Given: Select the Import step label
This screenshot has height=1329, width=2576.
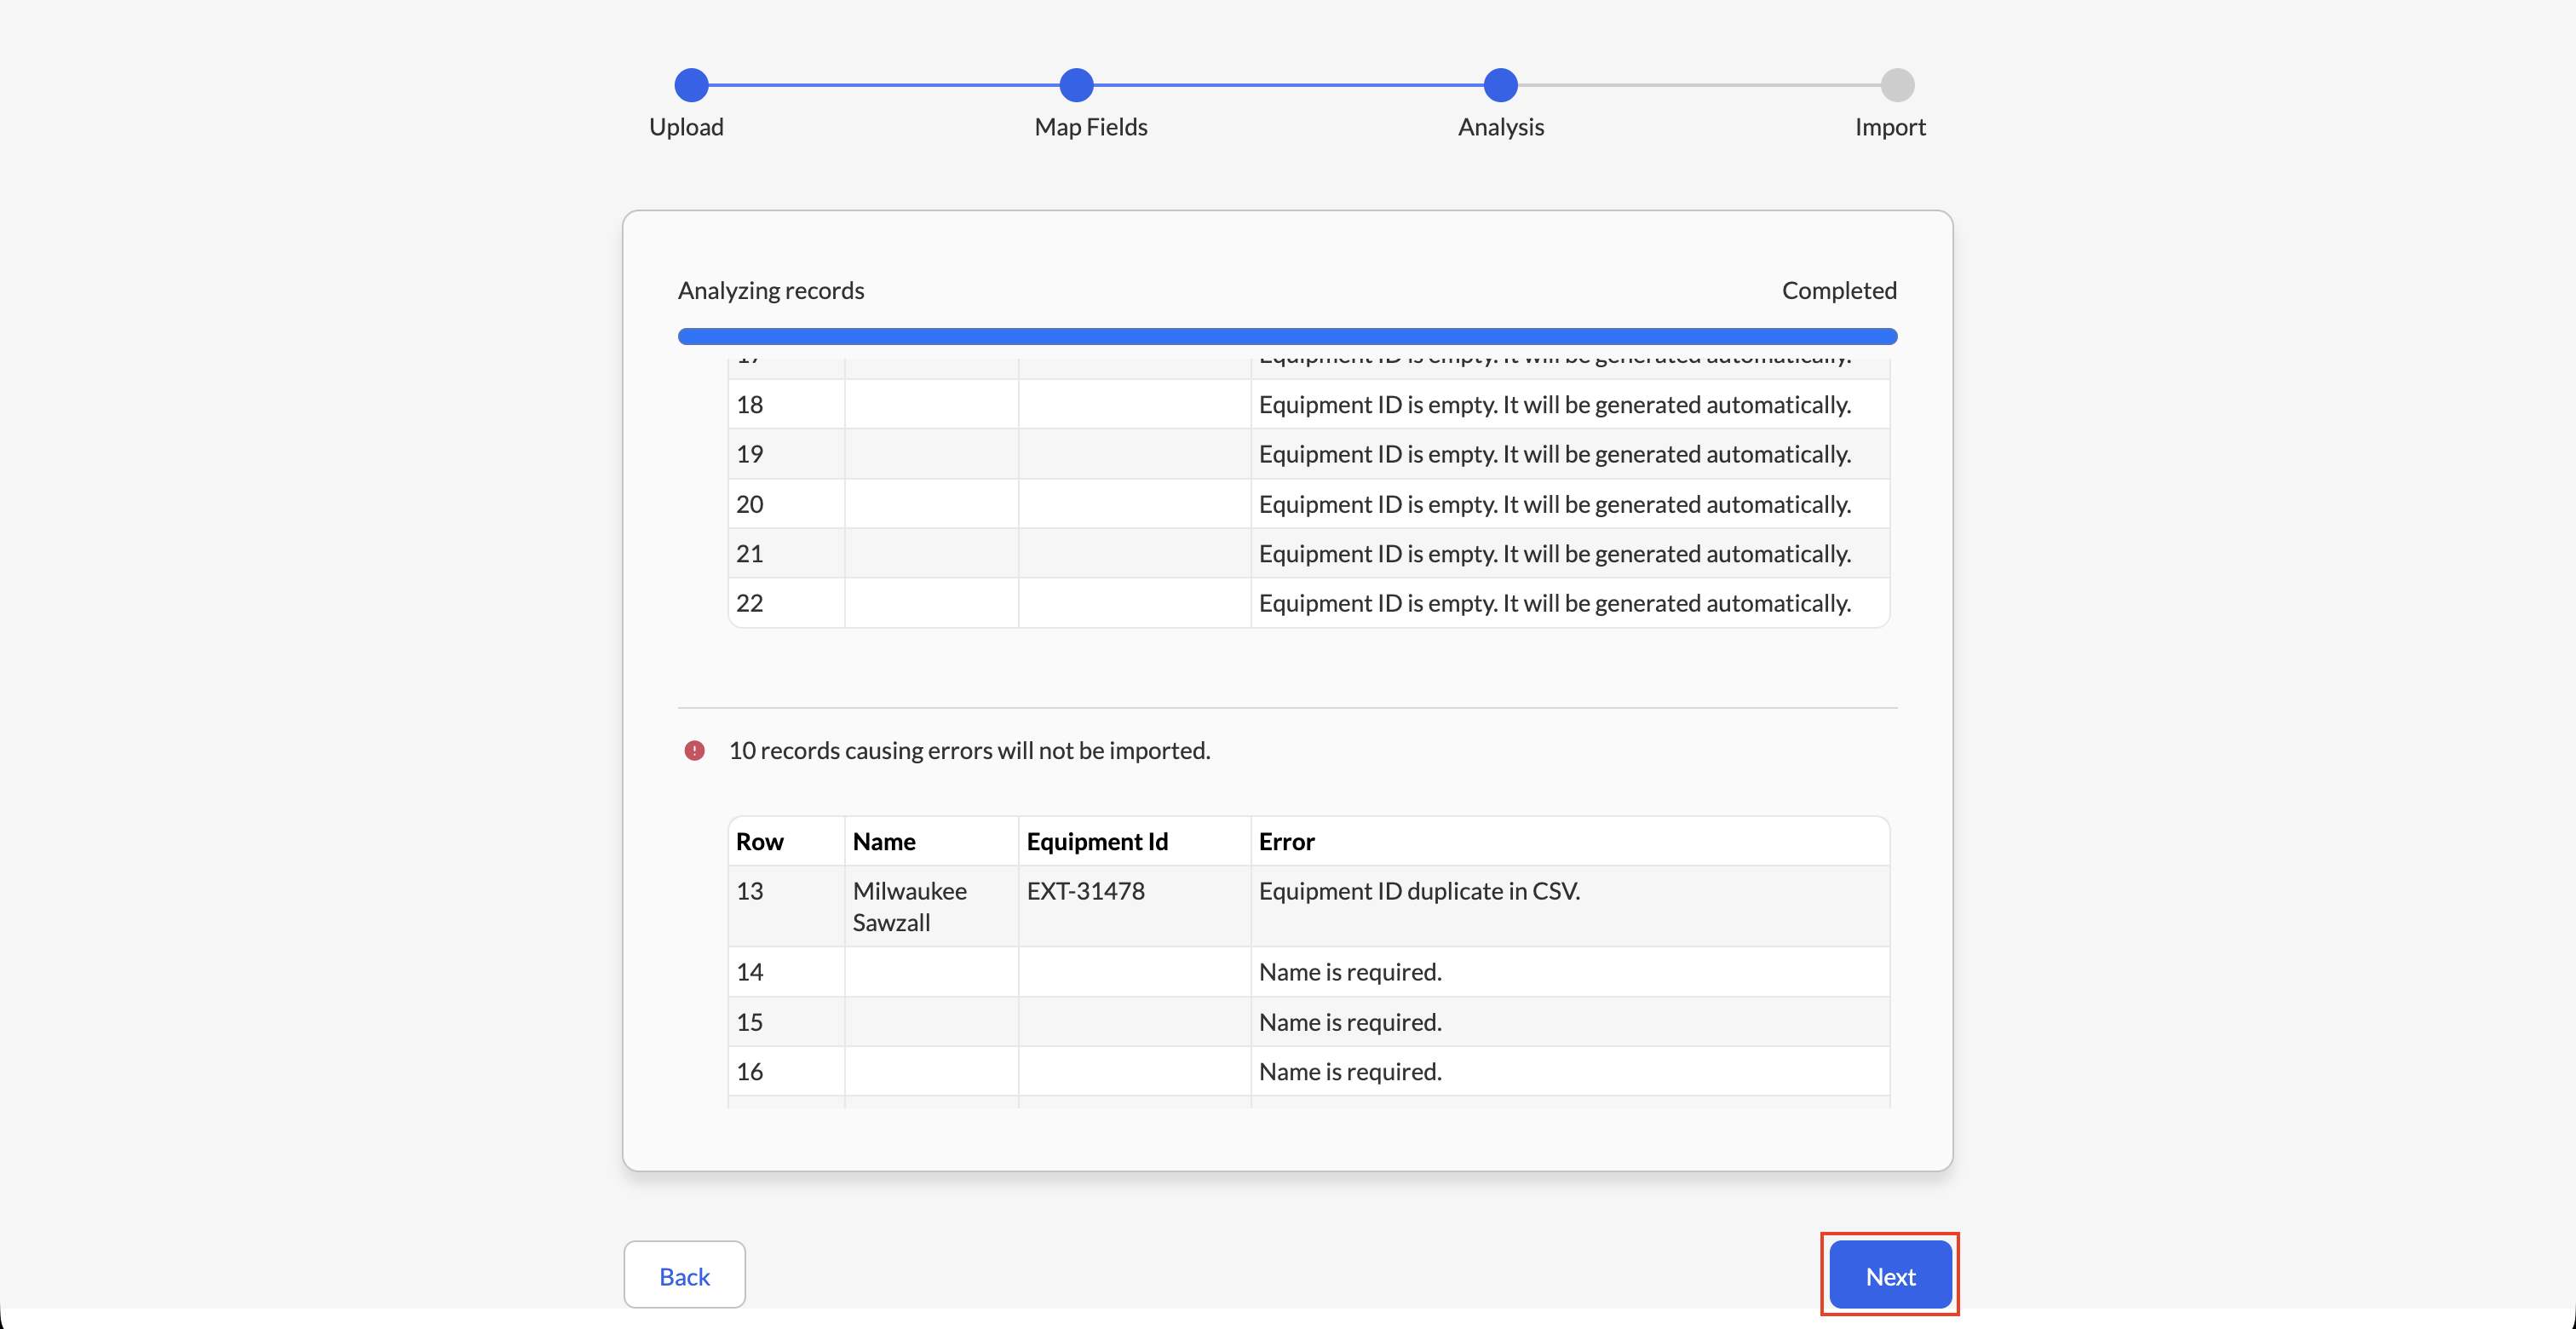Looking at the screenshot, I should click(x=1890, y=127).
